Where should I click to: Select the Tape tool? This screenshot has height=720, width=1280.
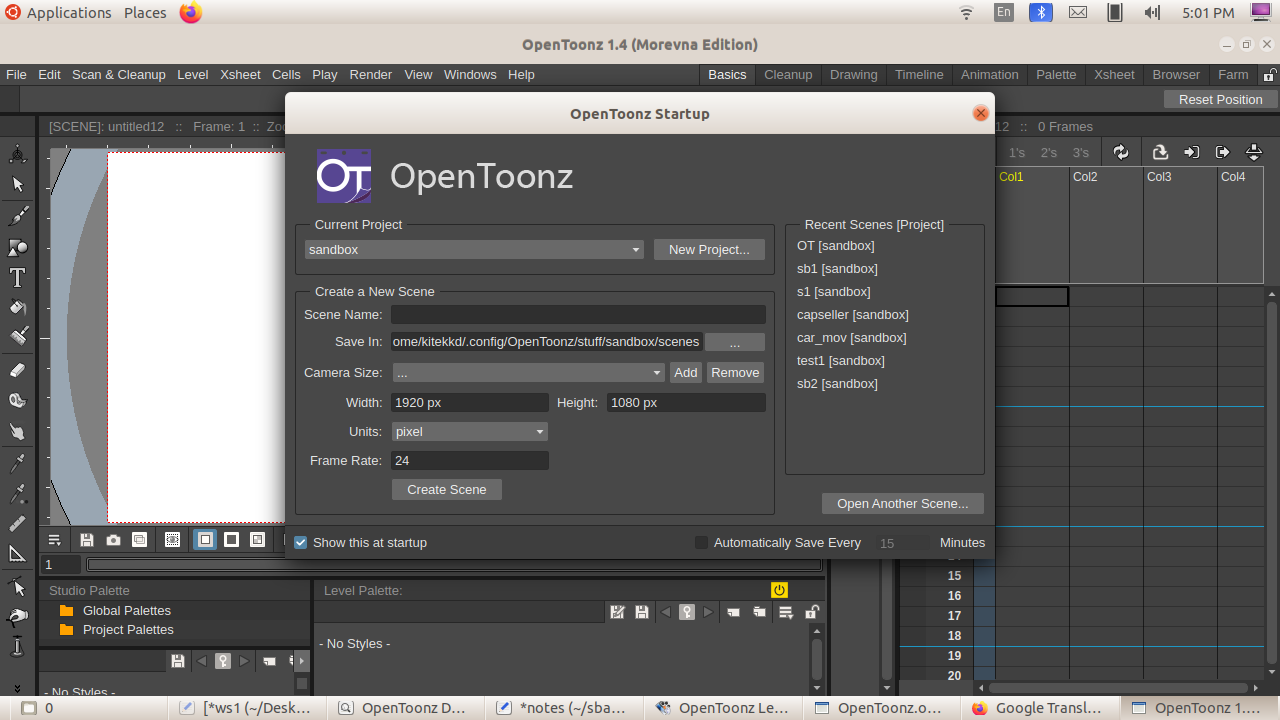tap(18, 401)
